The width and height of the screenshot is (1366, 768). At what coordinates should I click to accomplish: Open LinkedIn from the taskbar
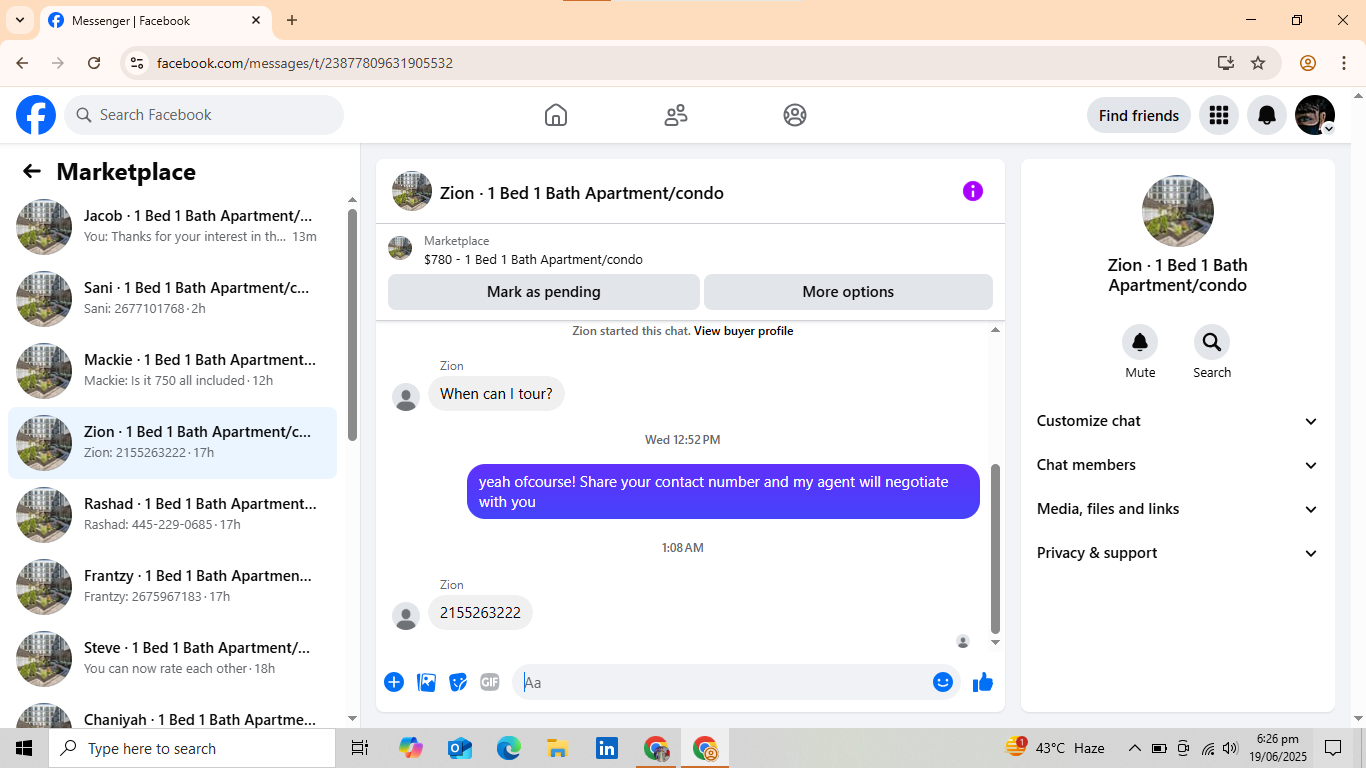click(607, 748)
